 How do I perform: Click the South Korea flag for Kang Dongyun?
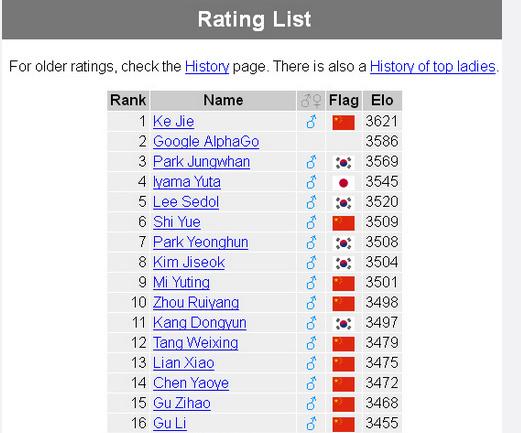343,324
